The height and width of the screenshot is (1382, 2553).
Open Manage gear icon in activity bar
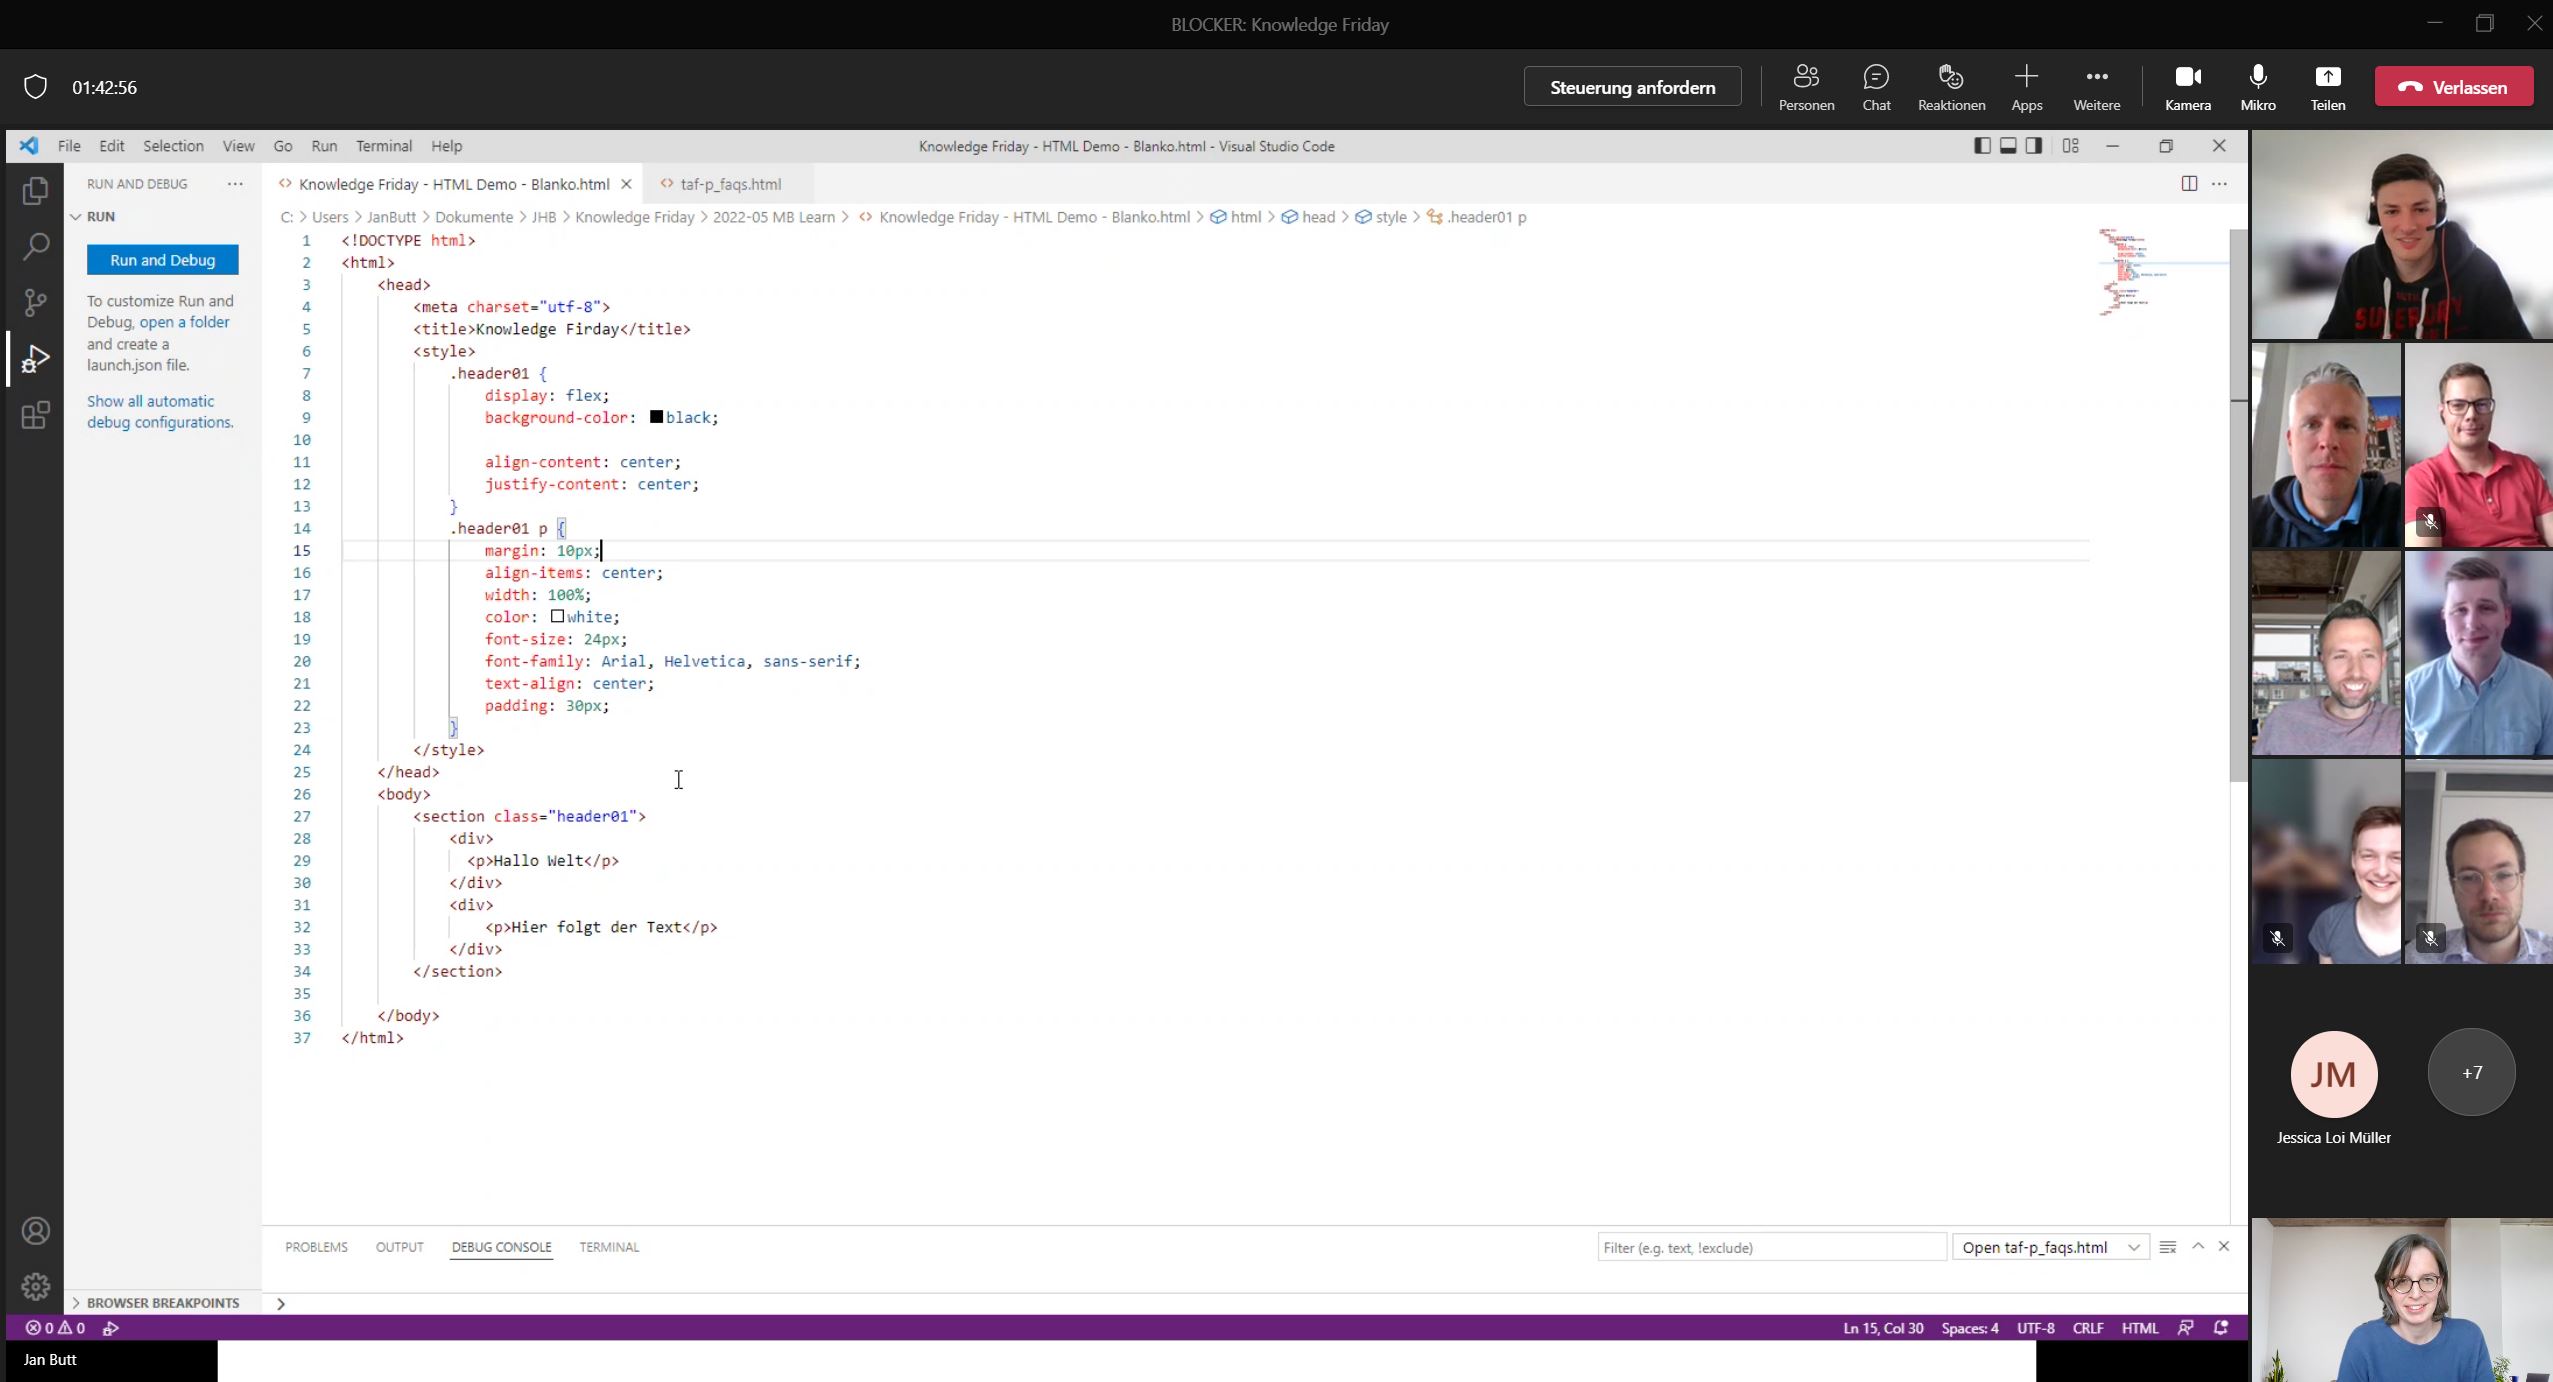[x=35, y=1286]
